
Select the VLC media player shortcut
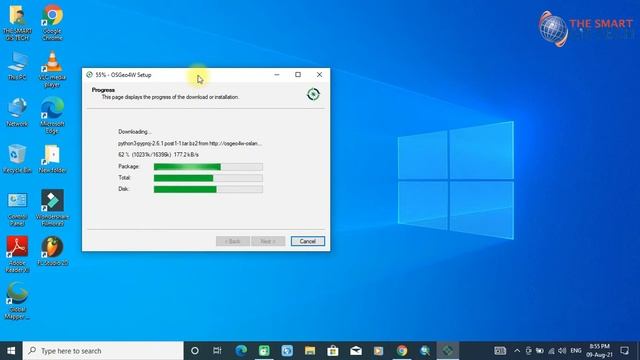click(x=52, y=69)
